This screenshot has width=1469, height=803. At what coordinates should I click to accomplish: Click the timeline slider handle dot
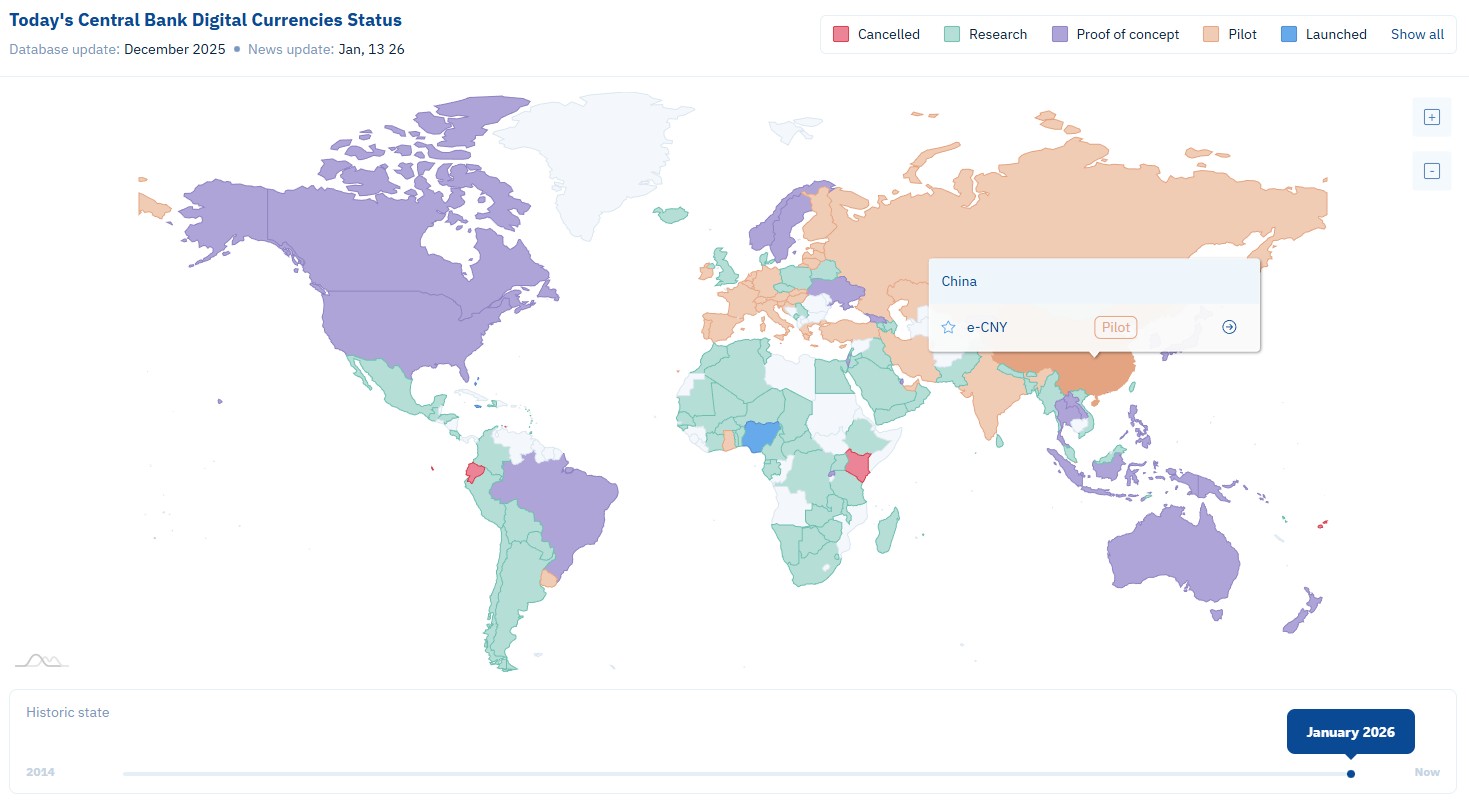click(x=1351, y=773)
